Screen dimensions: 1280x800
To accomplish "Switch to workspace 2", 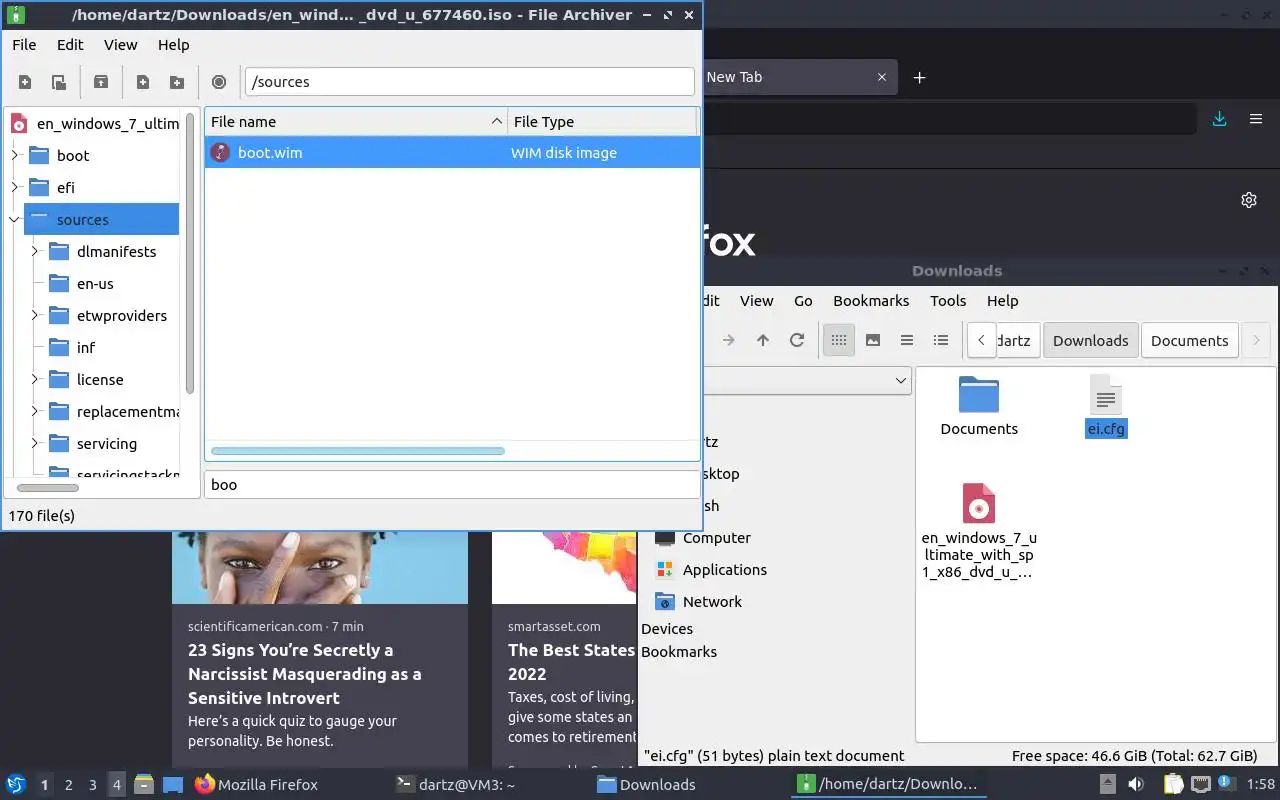I will tap(69, 785).
